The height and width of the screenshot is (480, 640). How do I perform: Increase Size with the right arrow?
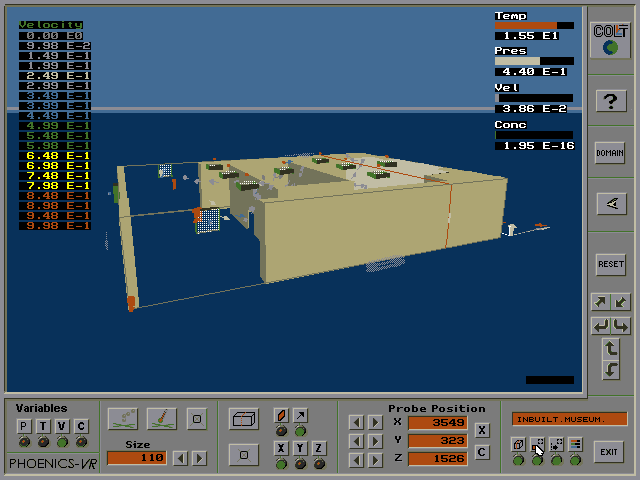199,458
